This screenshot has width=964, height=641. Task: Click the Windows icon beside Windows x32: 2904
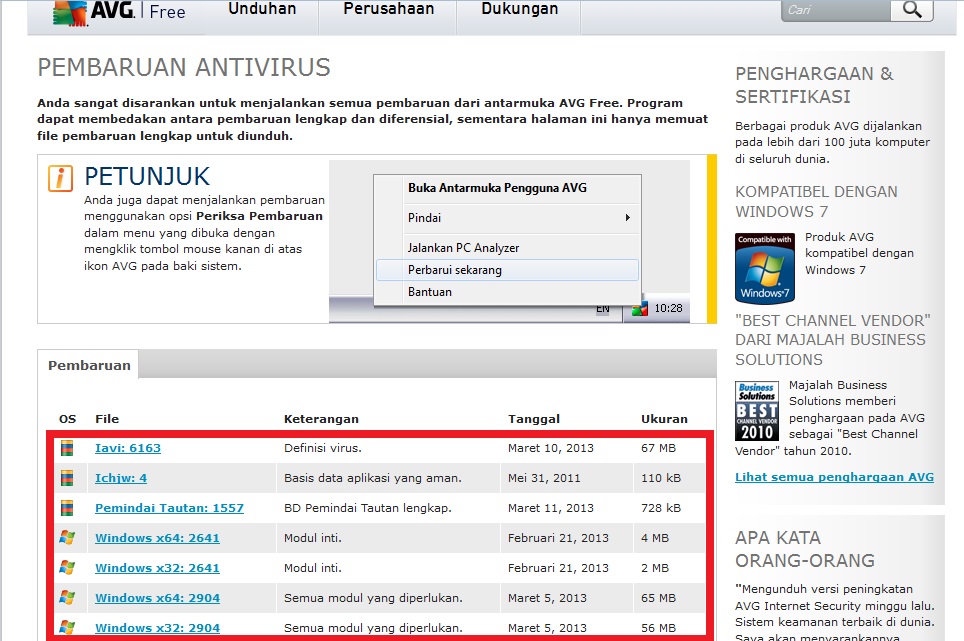coord(67,627)
